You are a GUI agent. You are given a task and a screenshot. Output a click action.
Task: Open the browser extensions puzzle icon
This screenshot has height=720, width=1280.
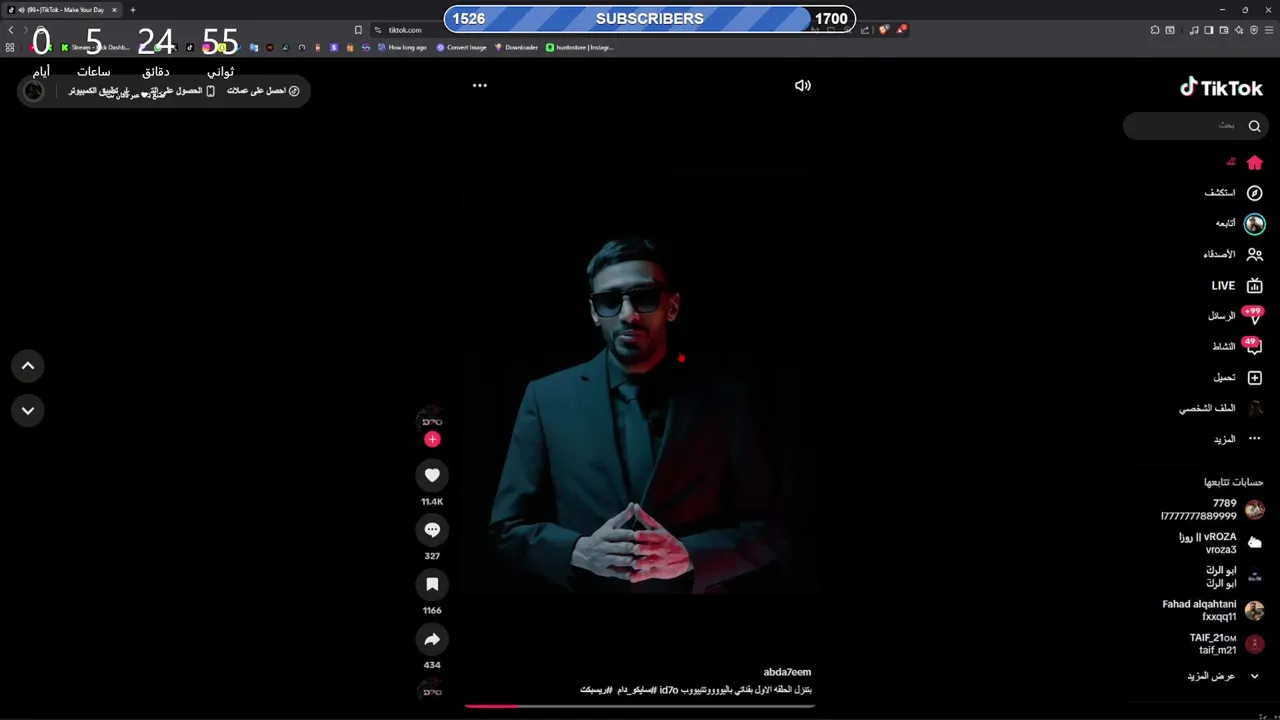coord(1155,30)
